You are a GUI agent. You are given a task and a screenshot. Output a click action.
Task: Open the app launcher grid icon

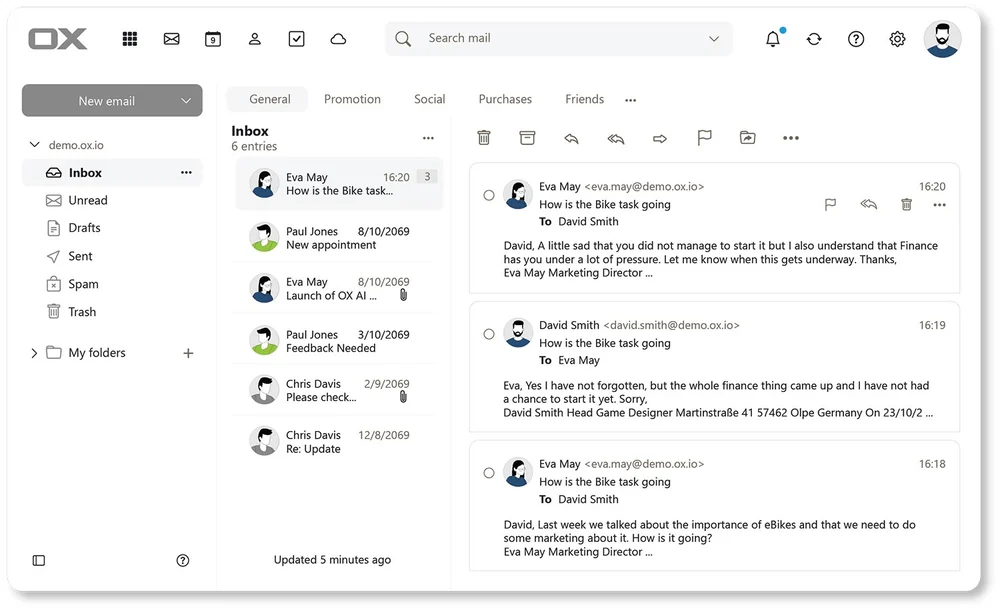[129, 39]
